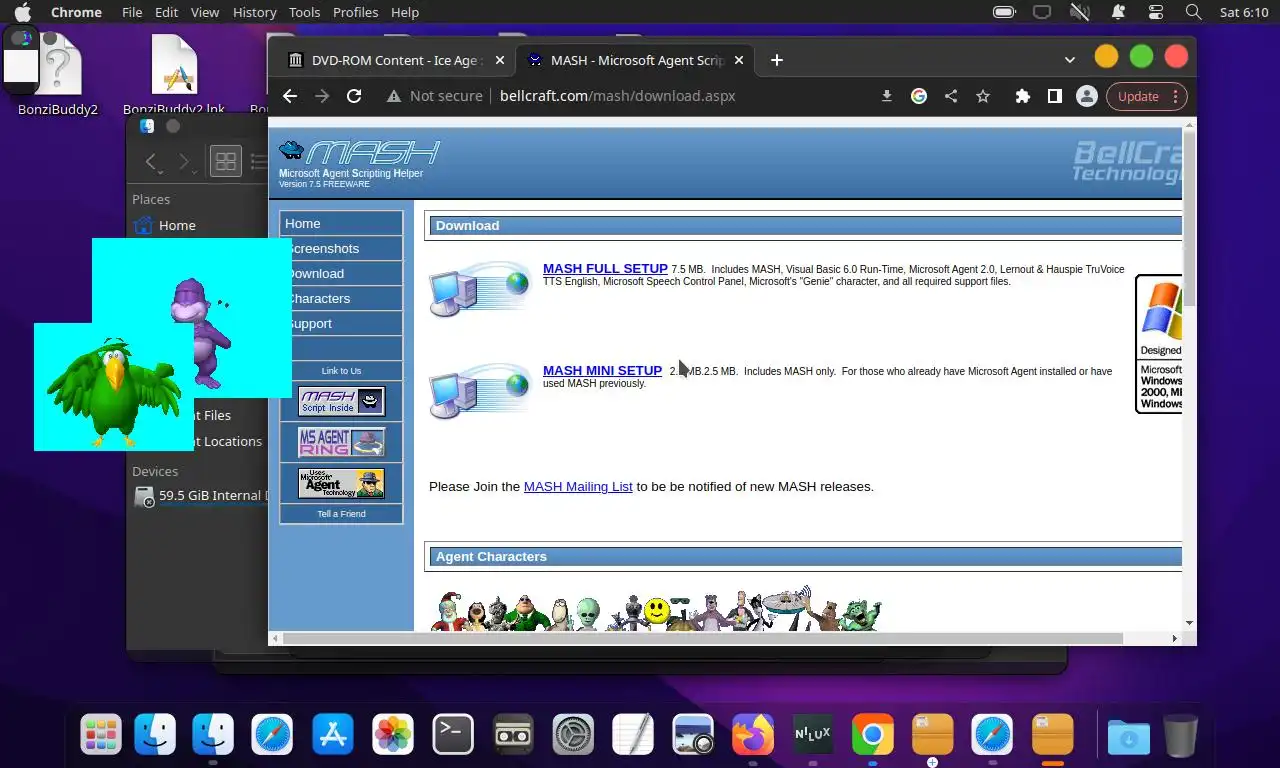Click the page's horizontal scrollbar
Image resolution: width=1280 pixels, height=768 pixels.
click(702, 638)
